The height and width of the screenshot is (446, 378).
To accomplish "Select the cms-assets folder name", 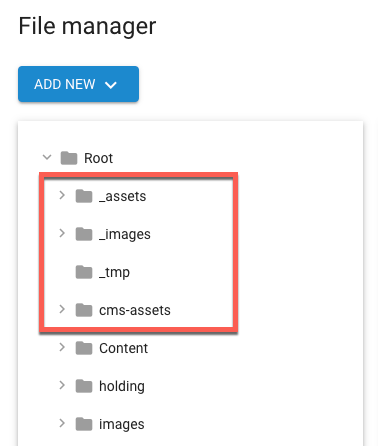I will point(135,310).
